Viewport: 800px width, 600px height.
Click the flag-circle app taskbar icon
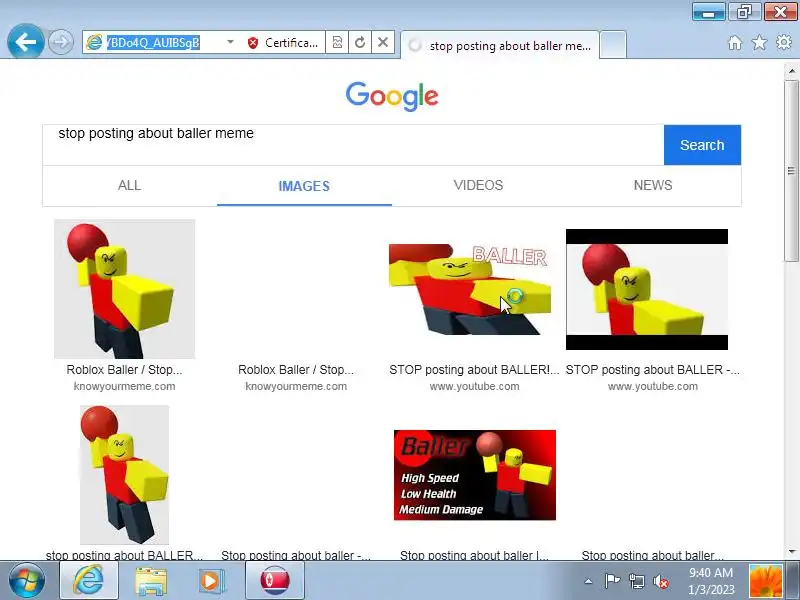275,581
